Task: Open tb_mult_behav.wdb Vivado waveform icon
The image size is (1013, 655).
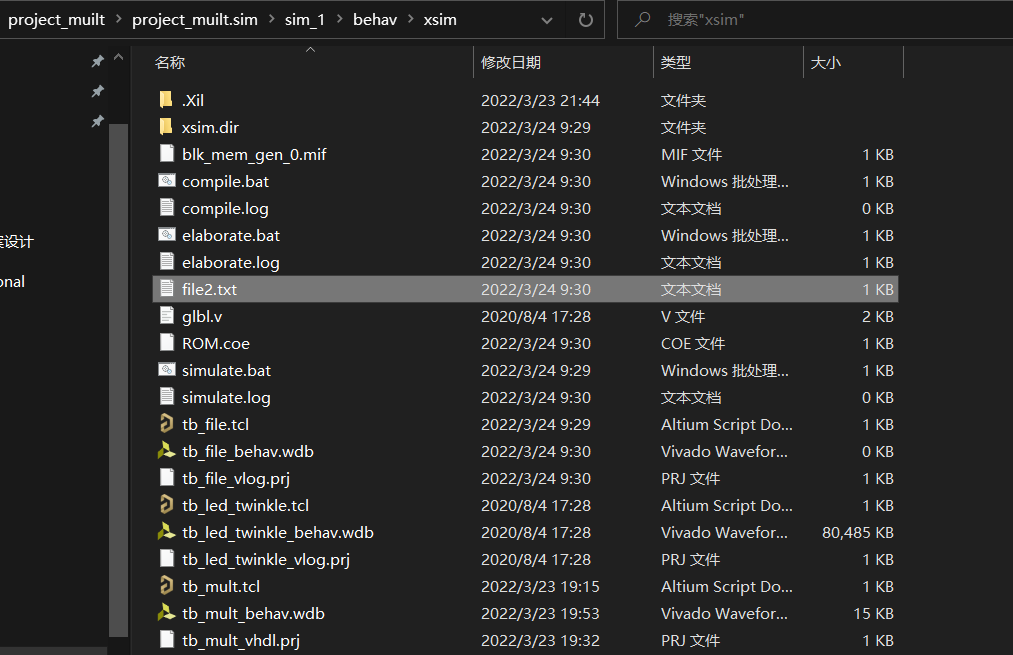Action: (x=167, y=613)
